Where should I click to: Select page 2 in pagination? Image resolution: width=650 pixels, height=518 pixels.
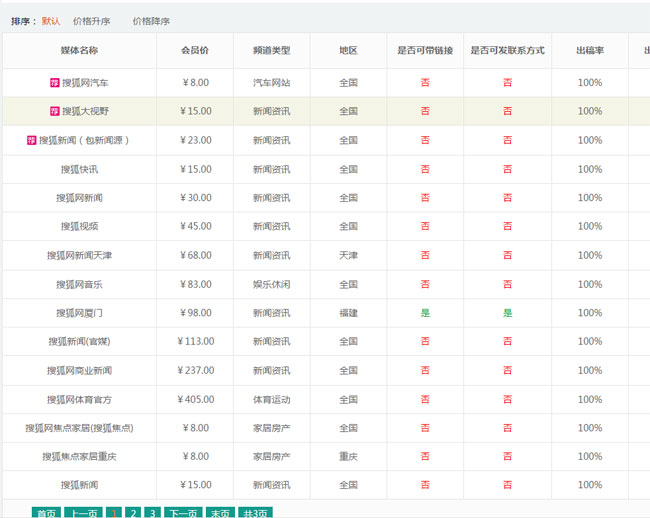pos(133,513)
